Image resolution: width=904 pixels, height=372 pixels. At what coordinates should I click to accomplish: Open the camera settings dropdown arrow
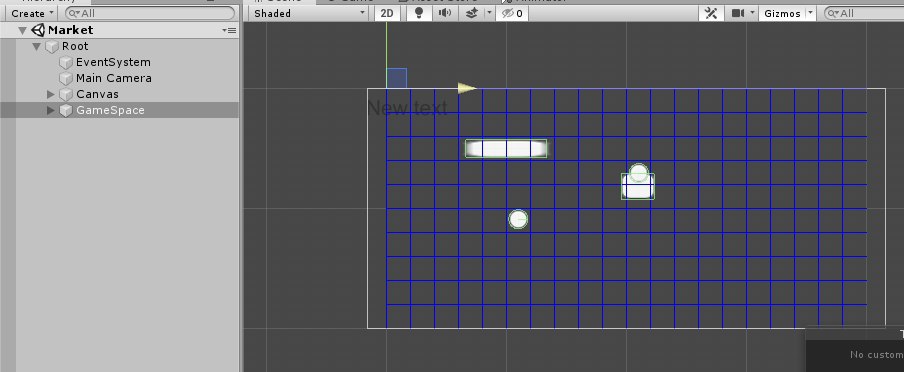[x=753, y=13]
